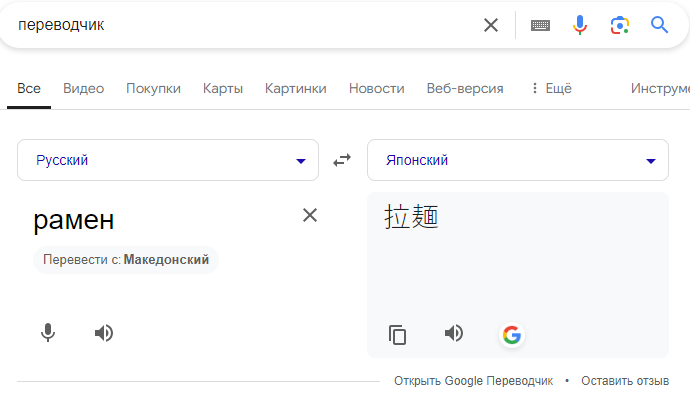Open Google Lens image search

[x=620, y=25]
